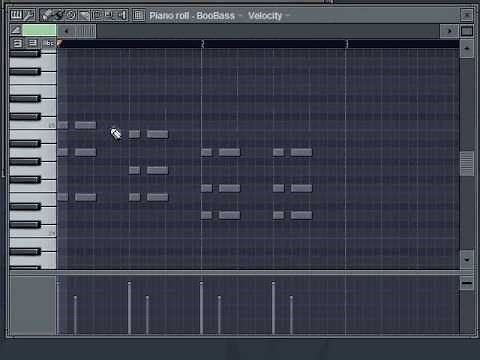Click the playhead marker at the timeline start
Viewport: 480px width, 360px height.
pos(59,43)
